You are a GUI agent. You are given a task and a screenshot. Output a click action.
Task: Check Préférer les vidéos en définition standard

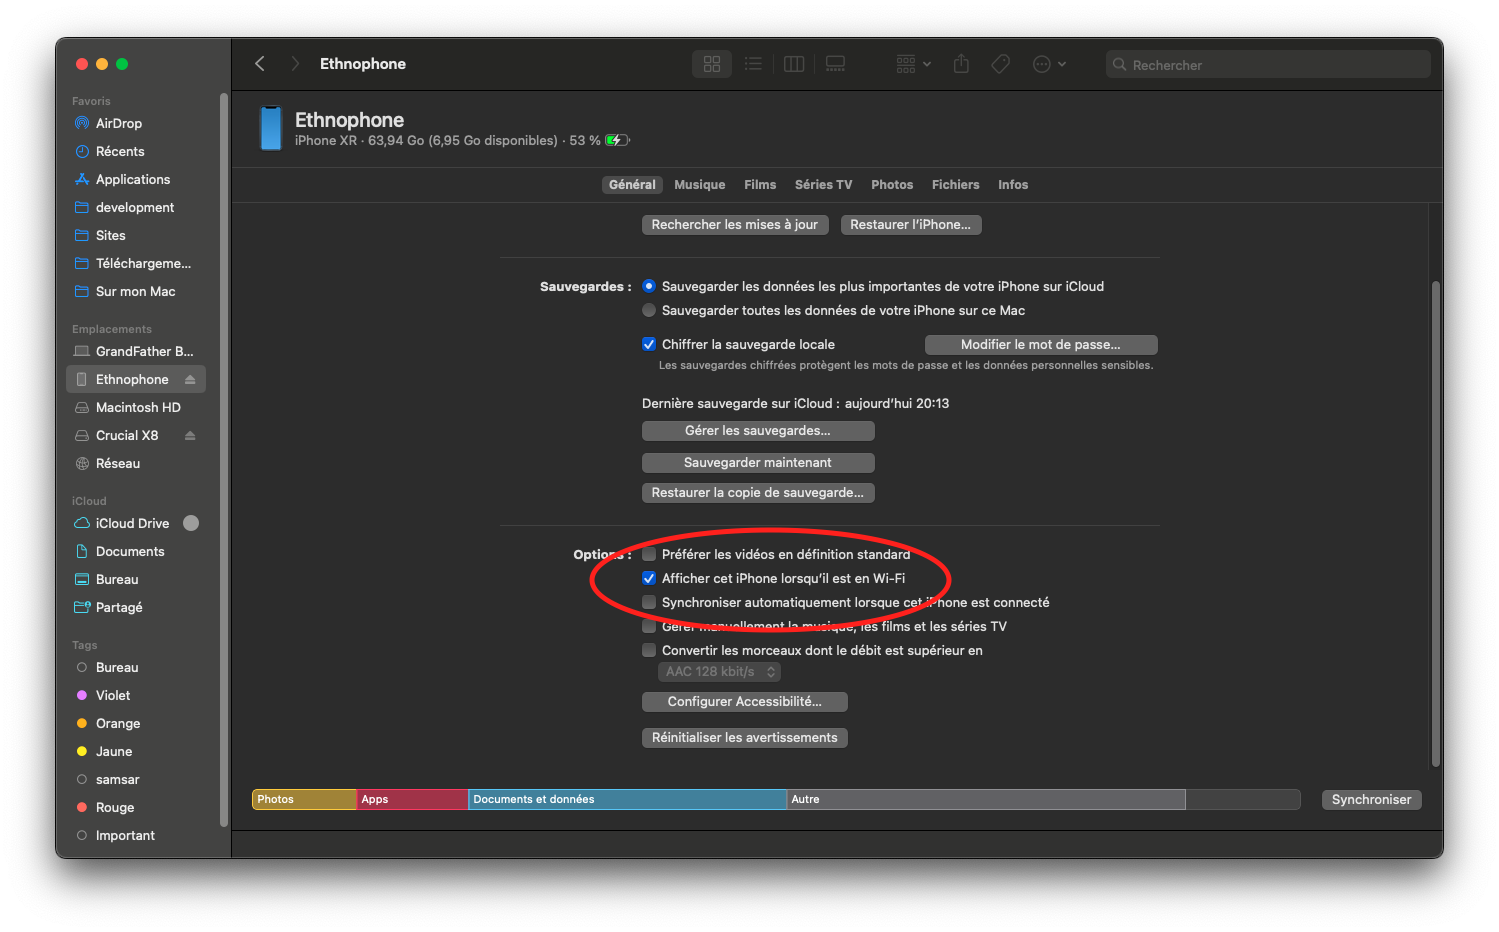click(649, 554)
